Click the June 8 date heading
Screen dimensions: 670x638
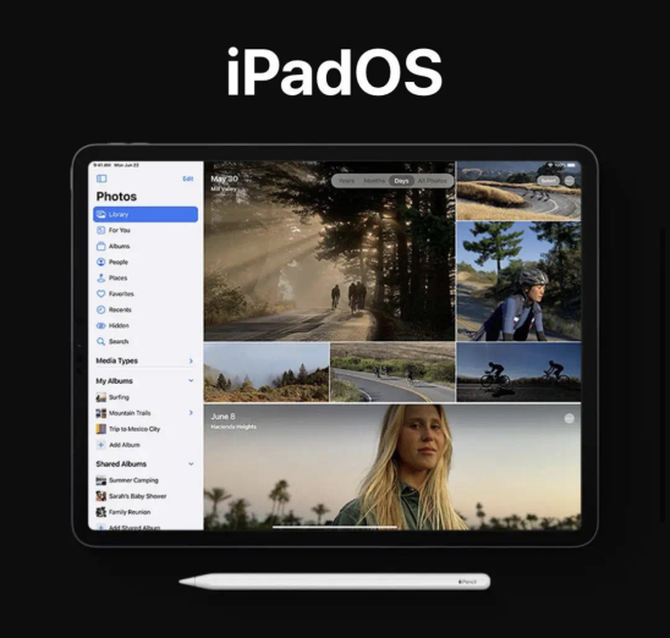(x=223, y=416)
